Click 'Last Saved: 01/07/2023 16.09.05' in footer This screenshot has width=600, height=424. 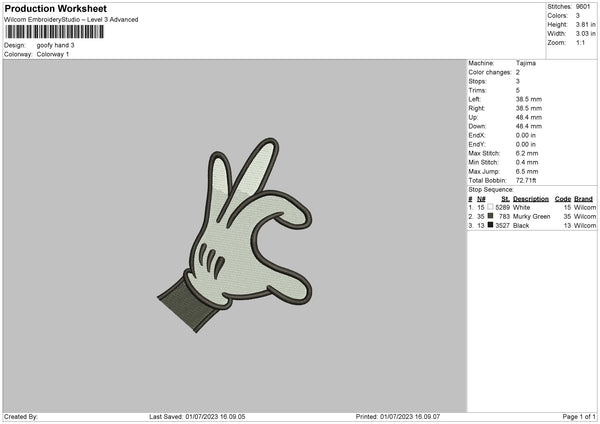click(197, 416)
